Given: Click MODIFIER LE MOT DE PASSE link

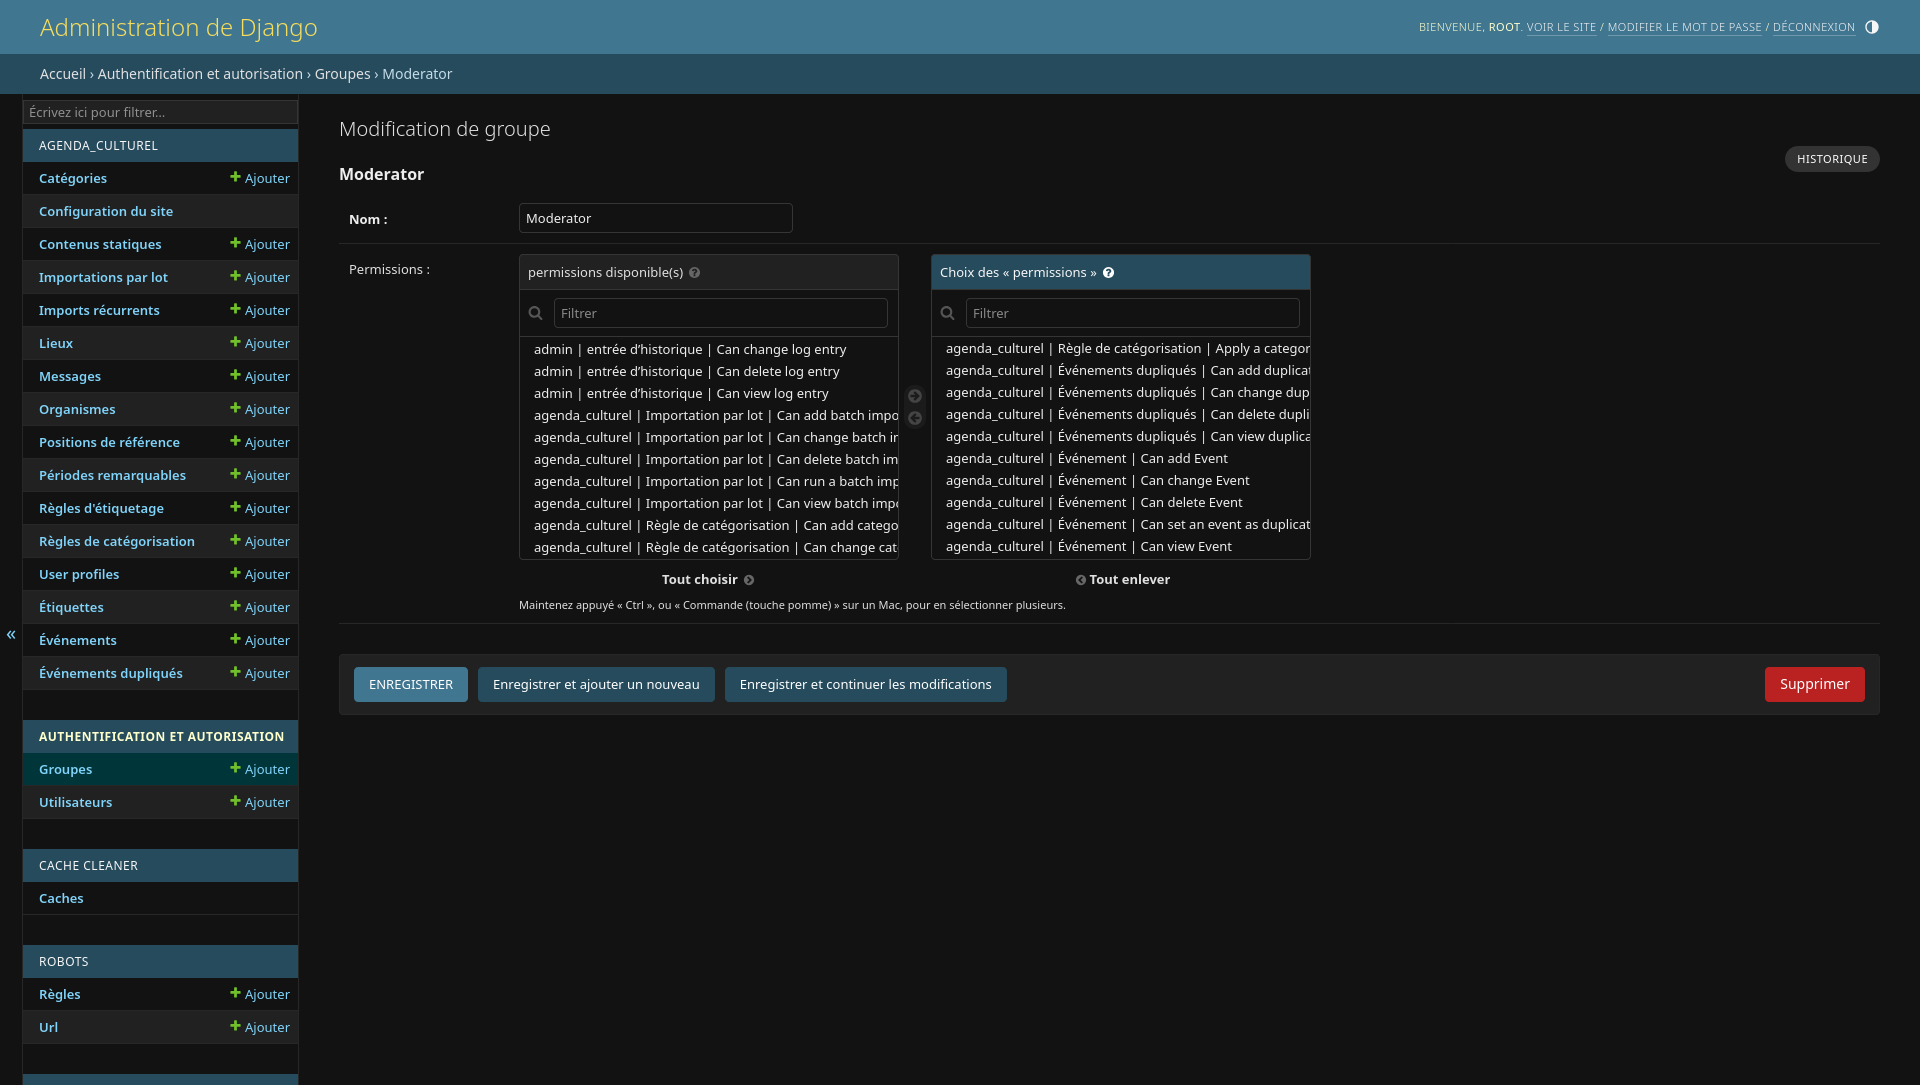Looking at the screenshot, I should pos(1684,27).
